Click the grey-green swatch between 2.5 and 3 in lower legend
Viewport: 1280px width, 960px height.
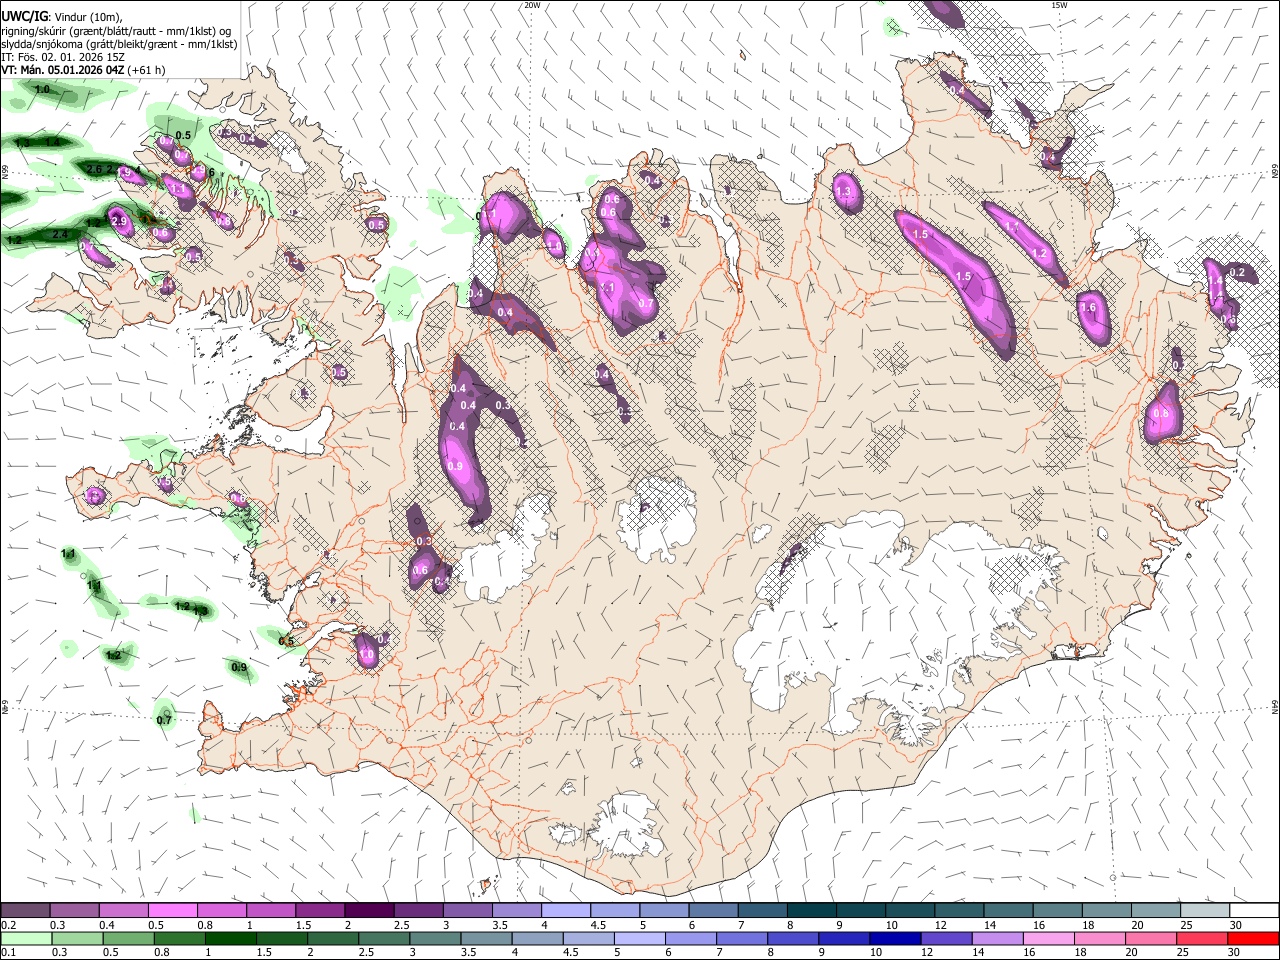point(384,938)
